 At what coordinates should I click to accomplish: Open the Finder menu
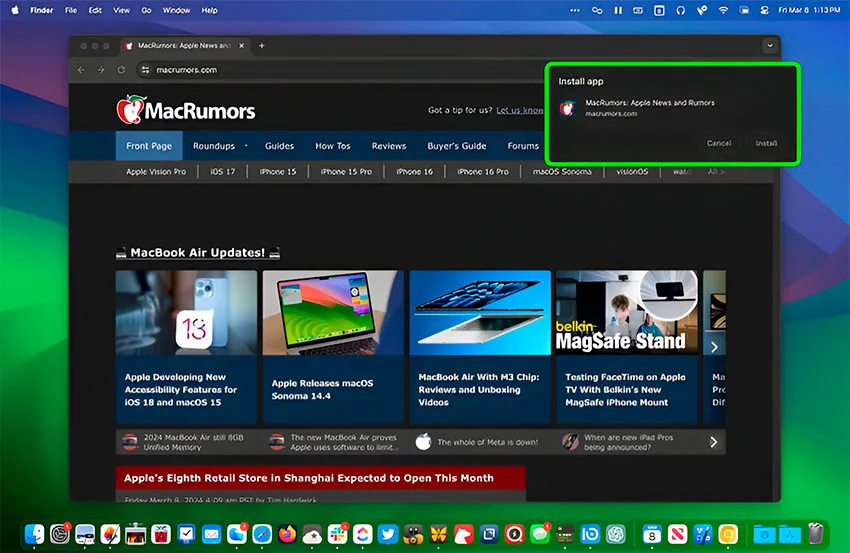(x=42, y=10)
